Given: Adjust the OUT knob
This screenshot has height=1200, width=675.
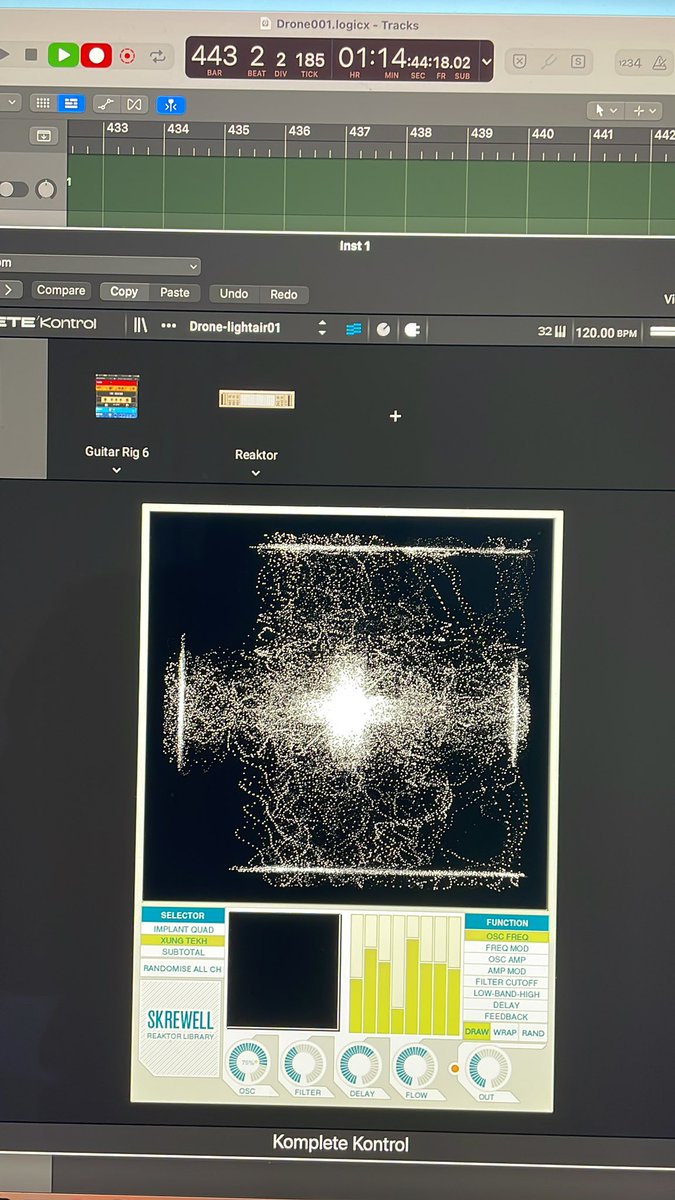Looking at the screenshot, I should point(487,1067).
